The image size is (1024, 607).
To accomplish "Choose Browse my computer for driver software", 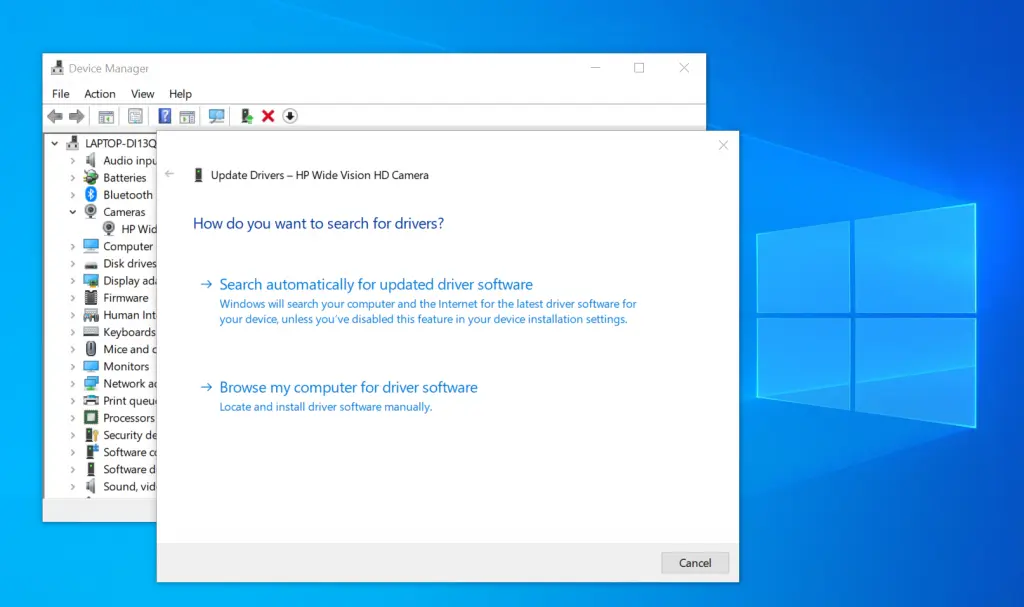I will 348,388.
